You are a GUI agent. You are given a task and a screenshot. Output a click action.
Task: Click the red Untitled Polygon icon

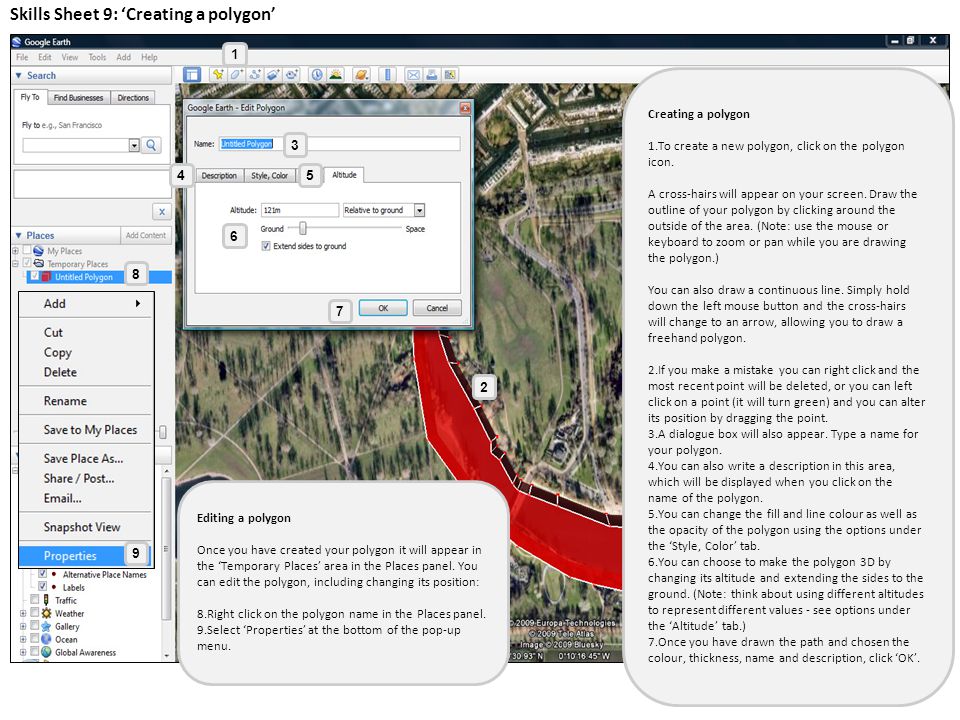[x=46, y=277]
